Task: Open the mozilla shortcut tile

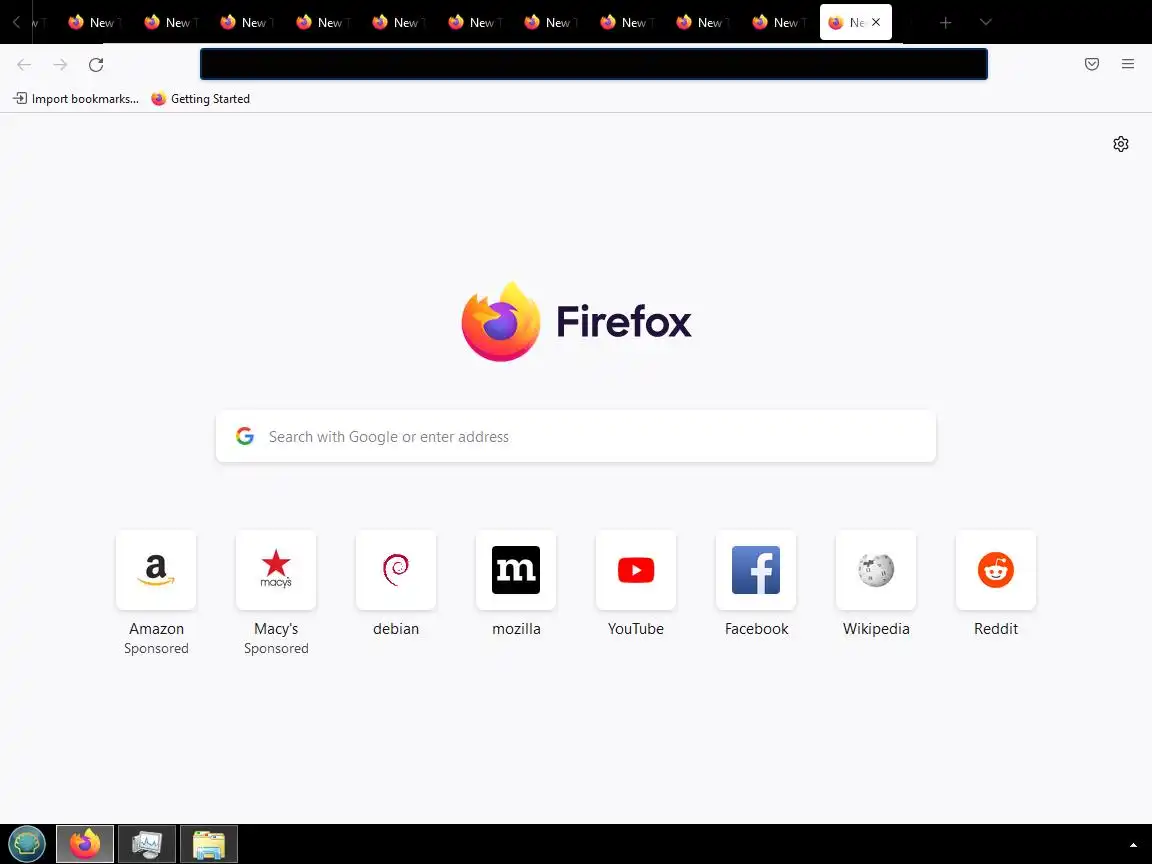Action: [x=516, y=570]
